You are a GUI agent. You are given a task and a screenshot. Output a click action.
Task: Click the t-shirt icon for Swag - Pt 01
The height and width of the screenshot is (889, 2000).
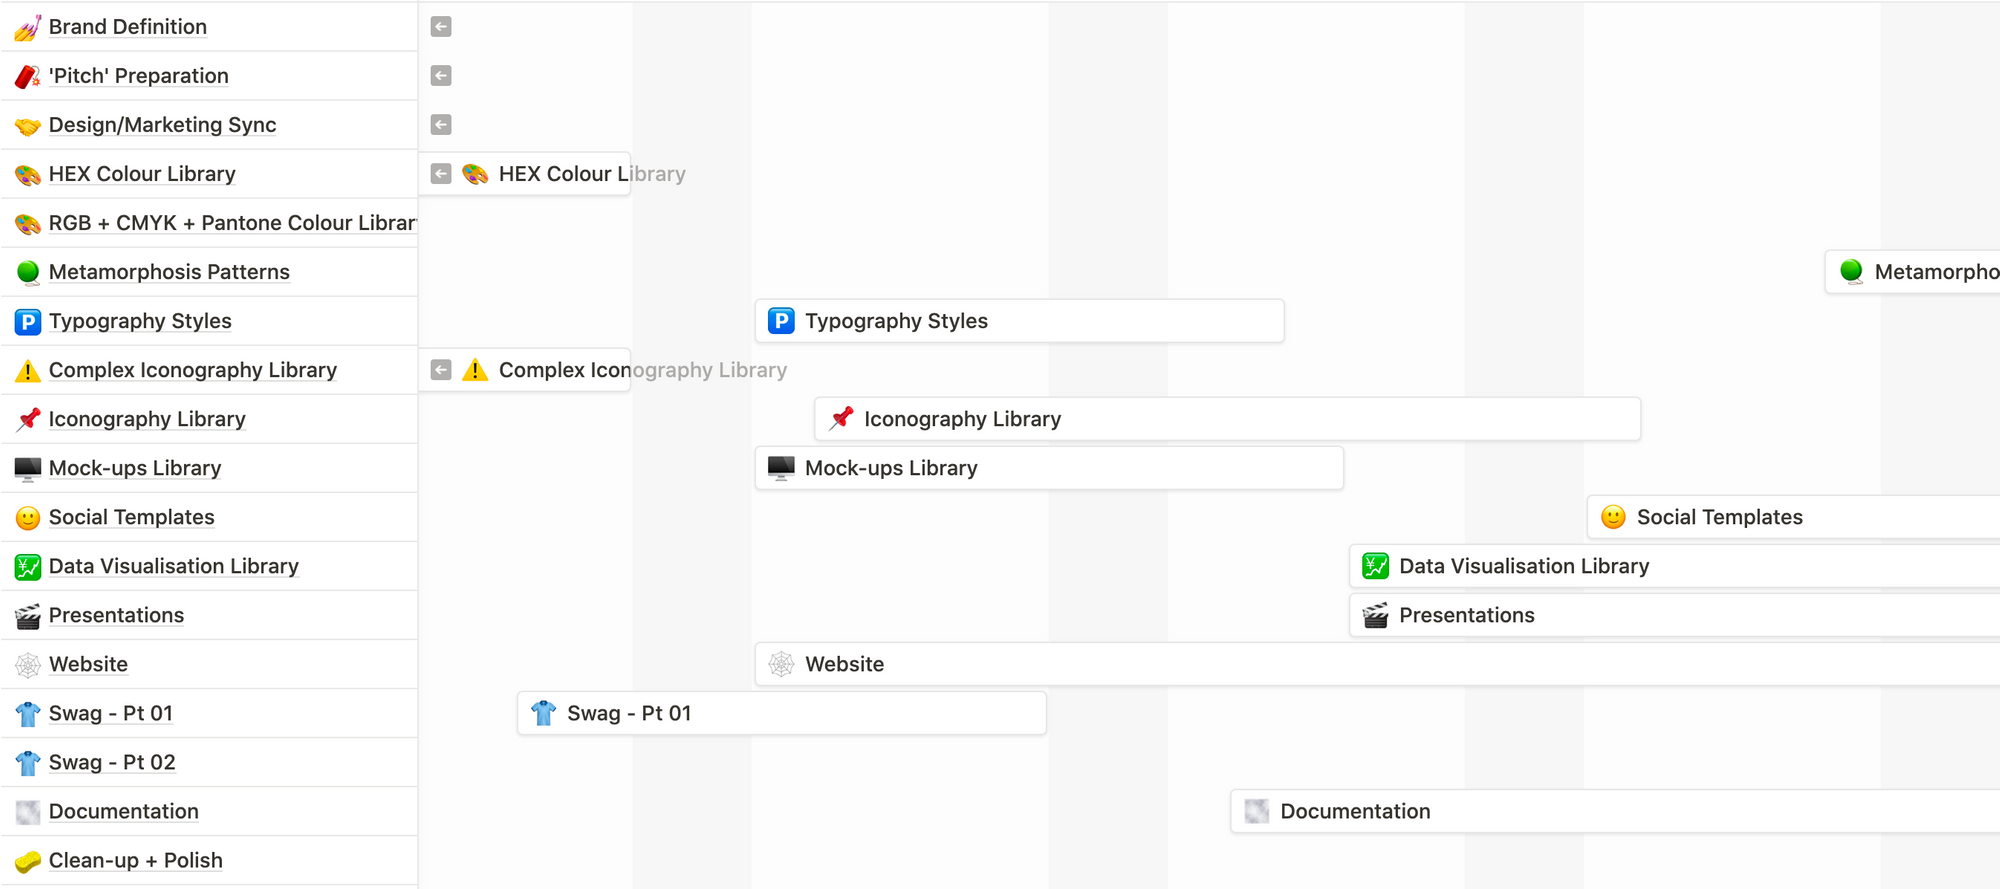pos(28,712)
